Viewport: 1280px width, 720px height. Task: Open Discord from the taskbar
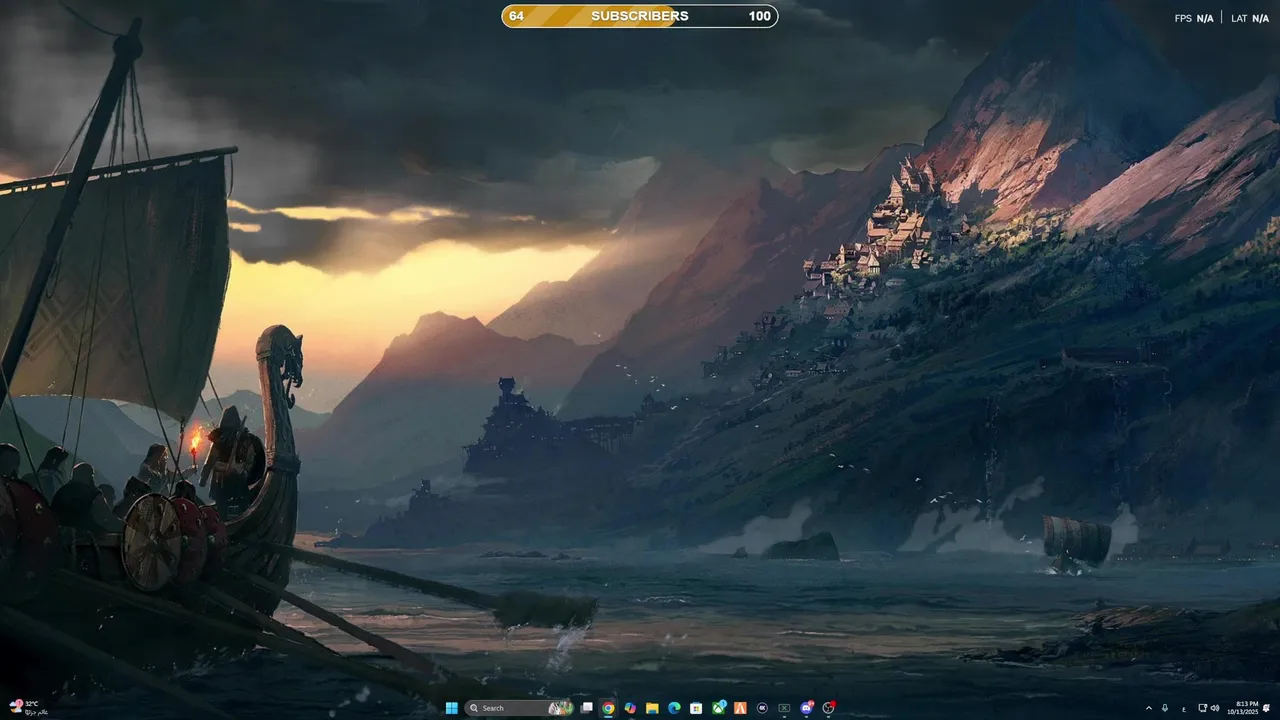807,708
